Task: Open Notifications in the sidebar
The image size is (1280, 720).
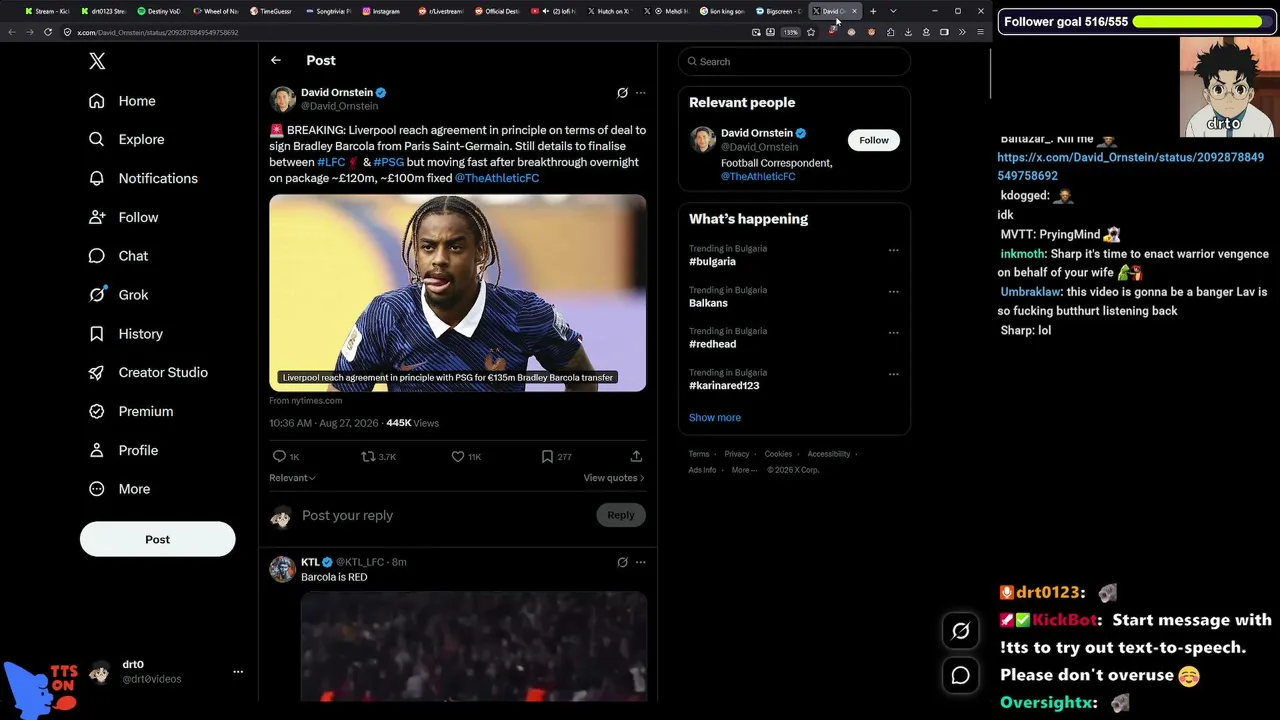Action: pos(143,178)
